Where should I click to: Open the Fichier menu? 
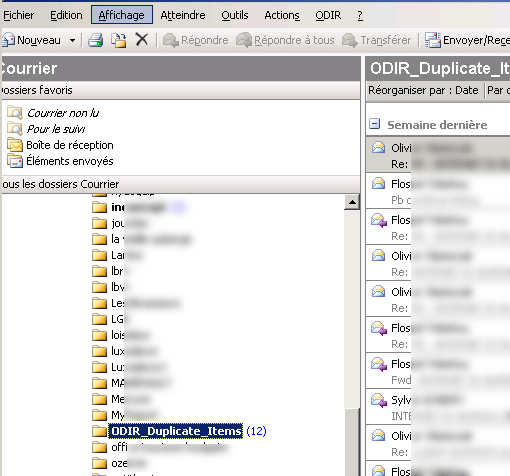19,15
